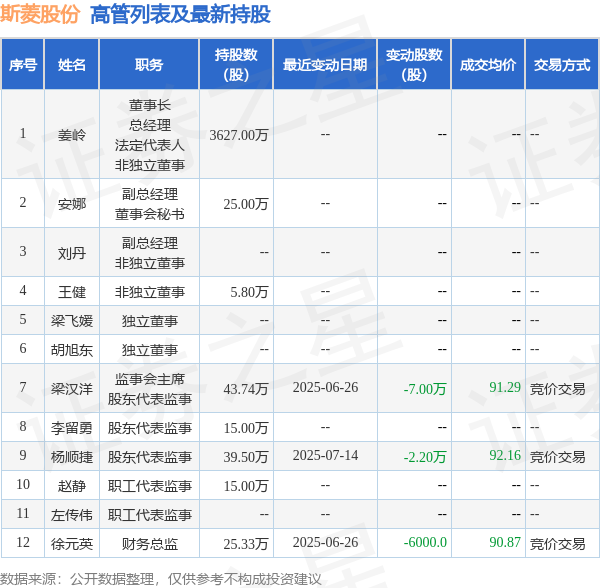
Task: Click the change amount -7.00万
Action: (425, 389)
